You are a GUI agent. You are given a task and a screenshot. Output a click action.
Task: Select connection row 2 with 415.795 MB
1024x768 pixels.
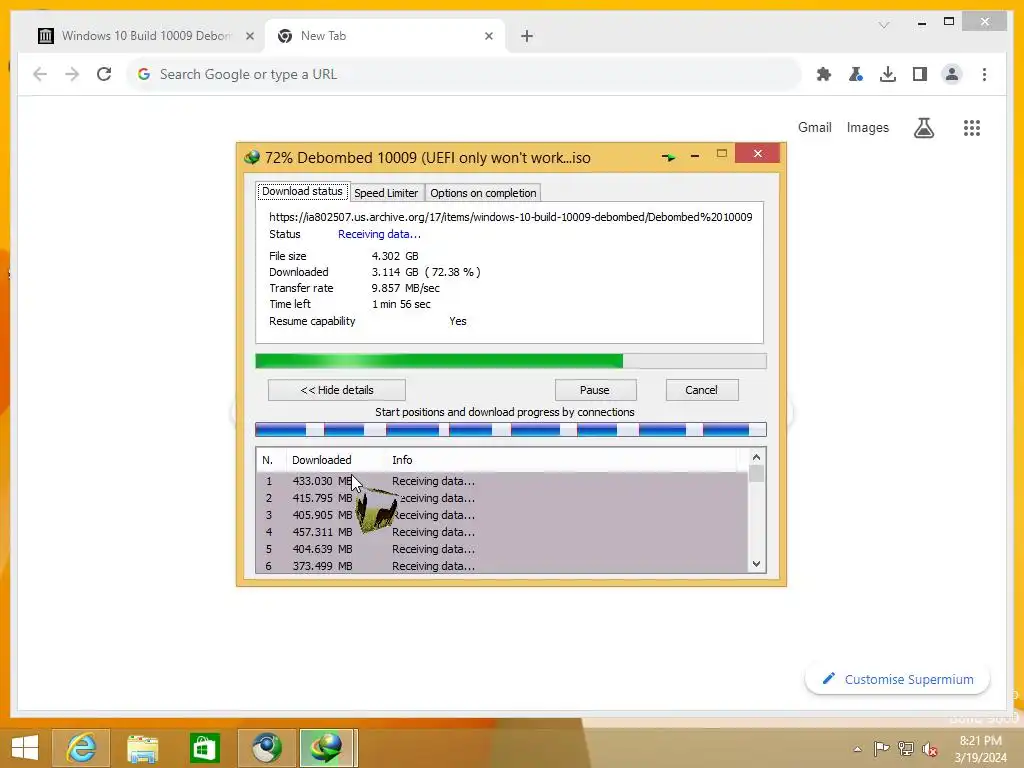click(x=502, y=498)
